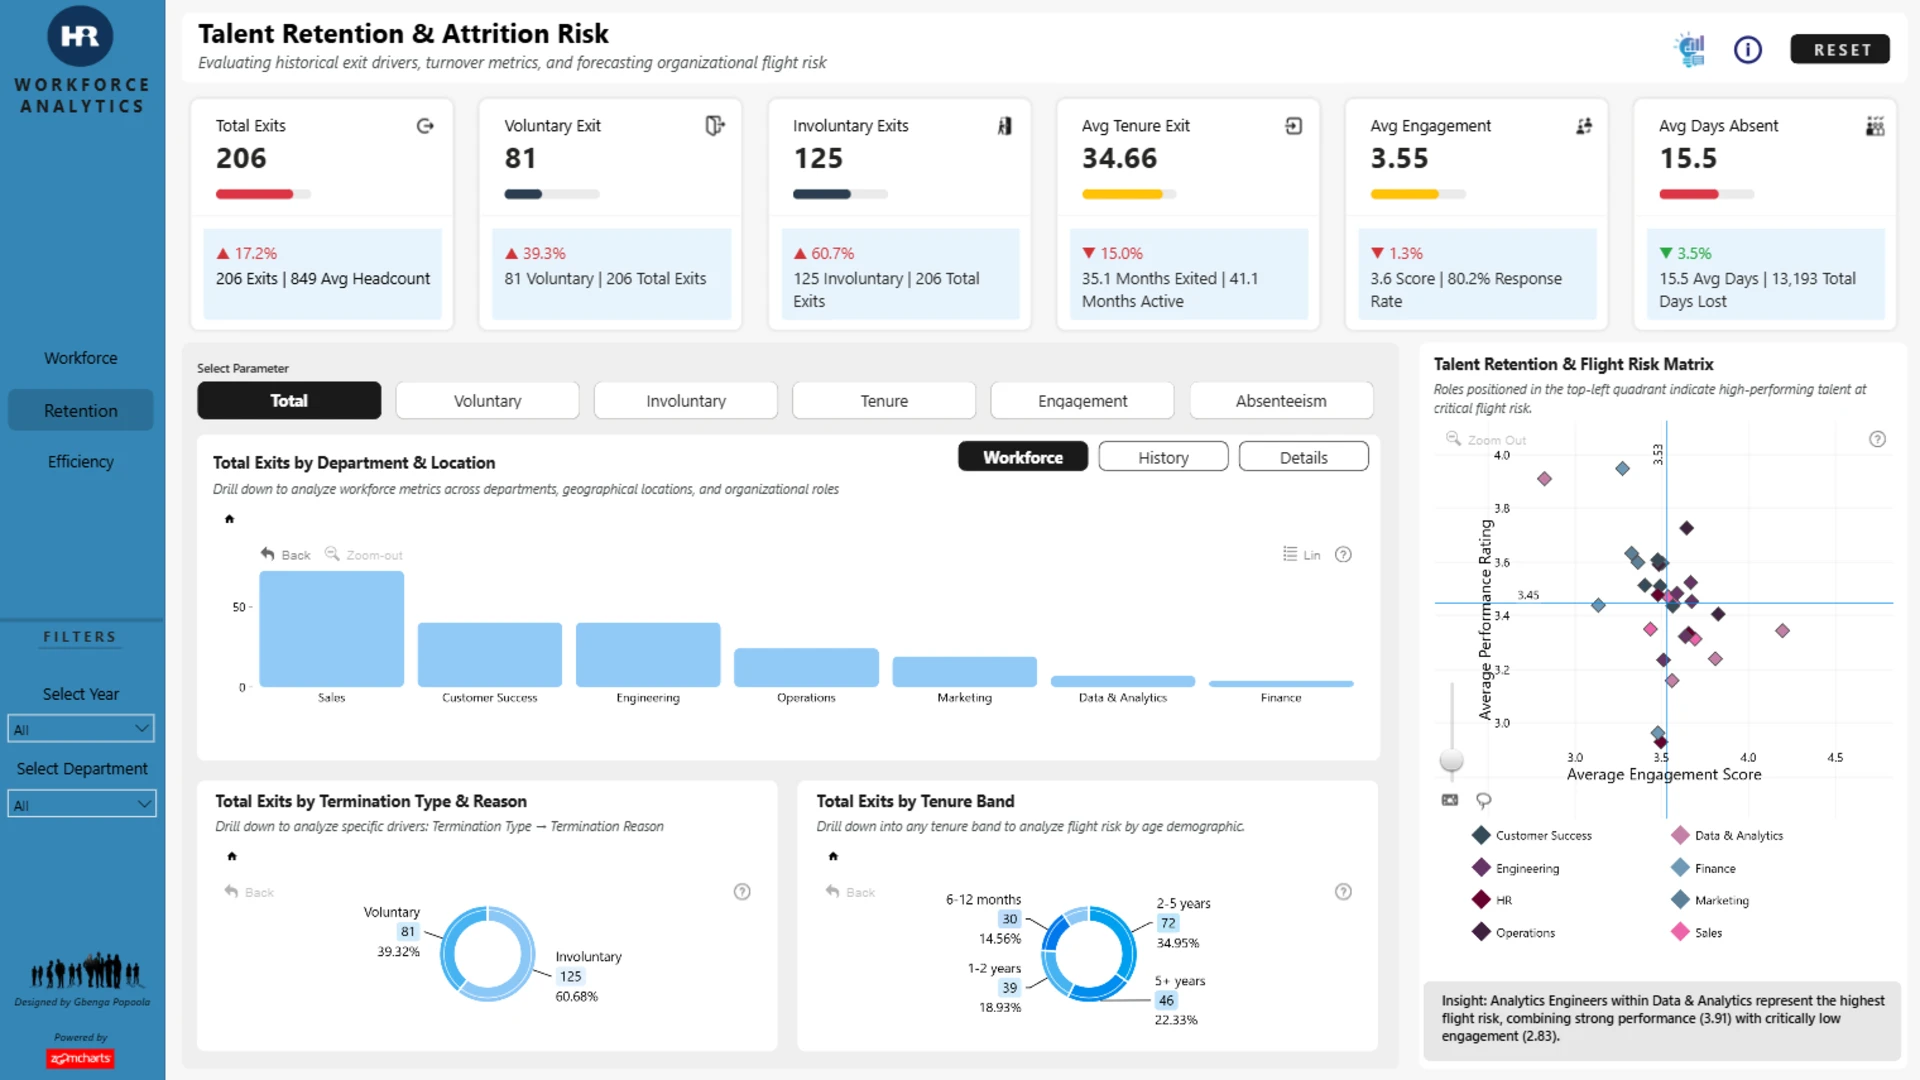1920x1080 pixels.
Task: Switch to the Workforce chart view tab
Action: click(x=1023, y=457)
